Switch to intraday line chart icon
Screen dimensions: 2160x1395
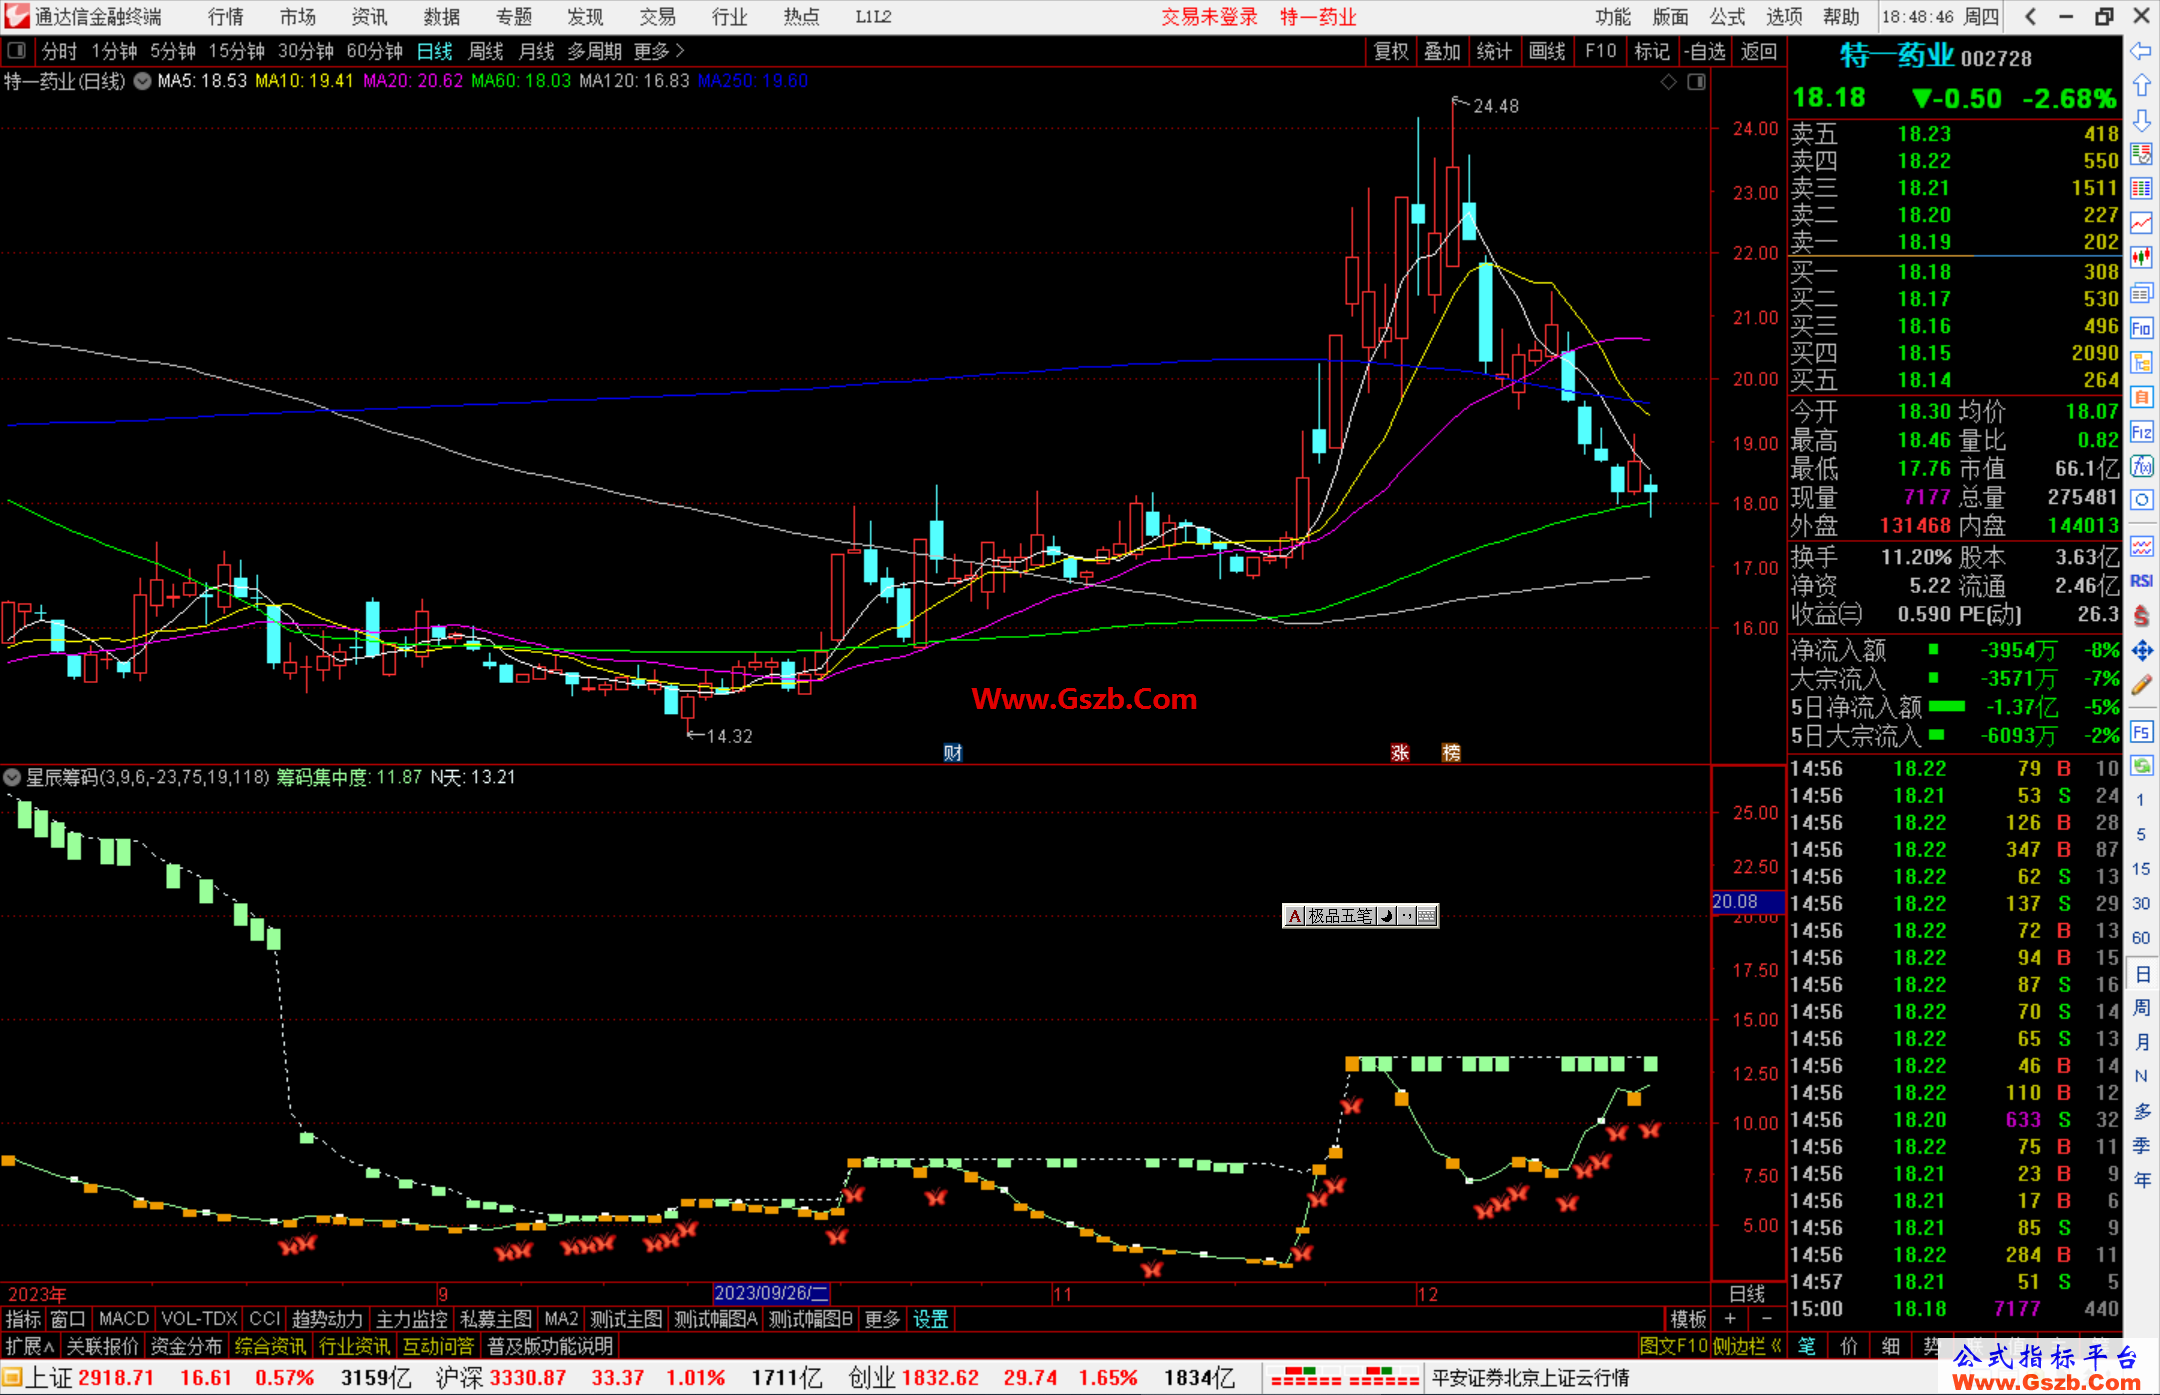(x=2141, y=224)
